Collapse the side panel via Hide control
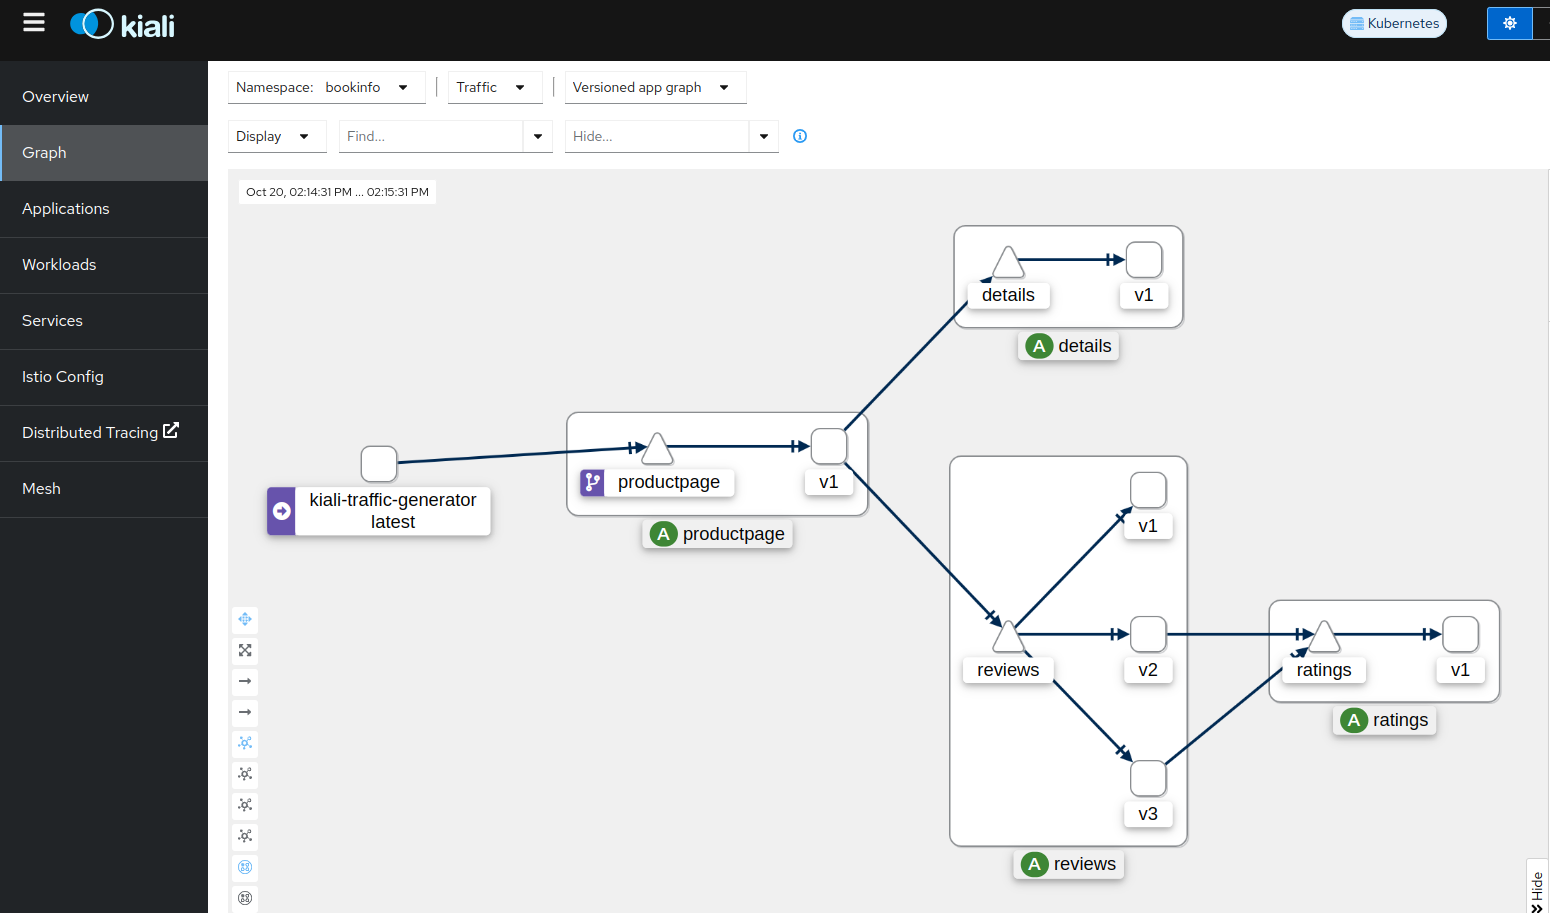 [1537, 885]
